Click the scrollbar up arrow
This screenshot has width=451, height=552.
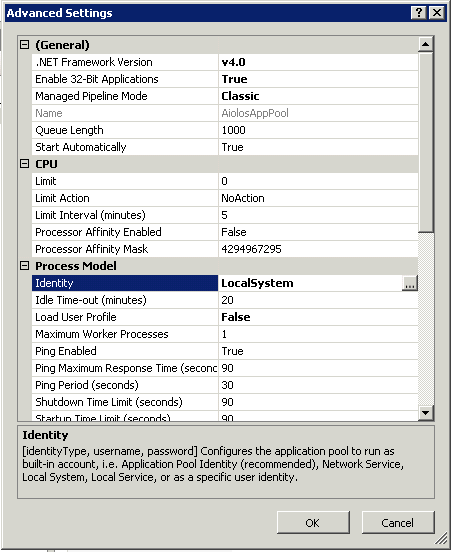coord(426,44)
